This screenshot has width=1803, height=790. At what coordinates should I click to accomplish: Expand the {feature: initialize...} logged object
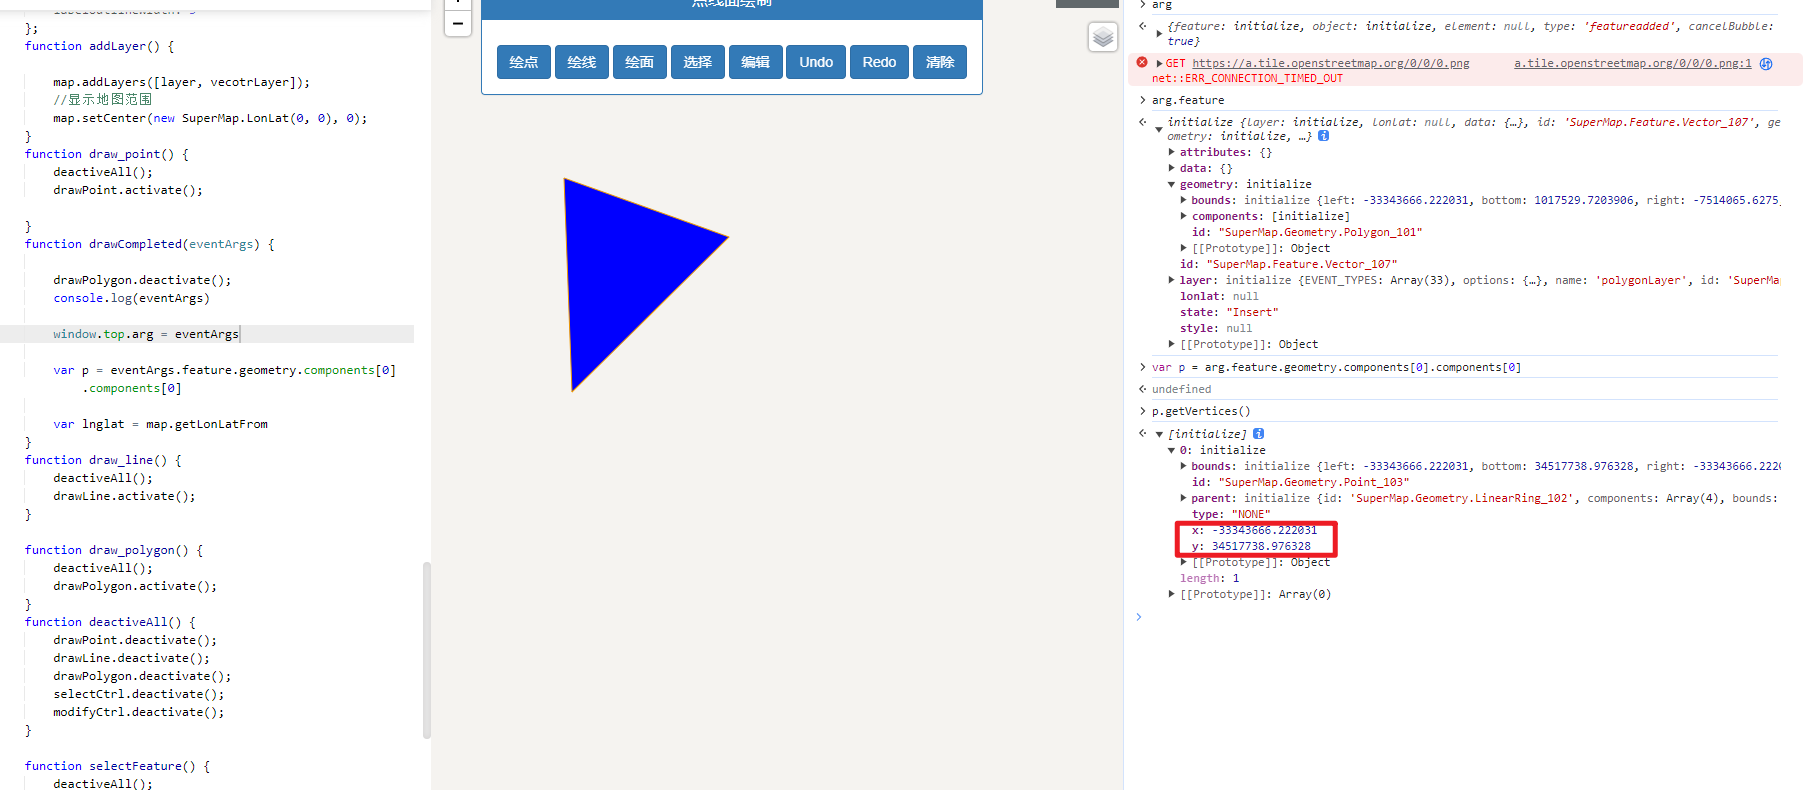point(1160,33)
